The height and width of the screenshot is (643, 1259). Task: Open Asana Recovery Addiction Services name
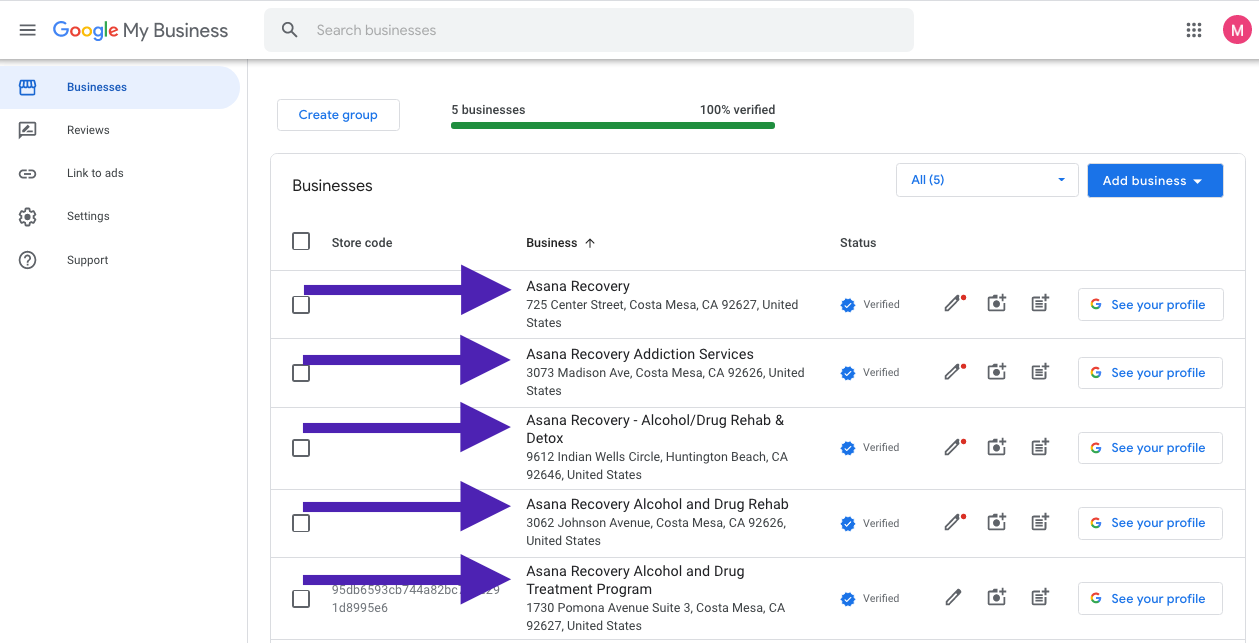640,354
